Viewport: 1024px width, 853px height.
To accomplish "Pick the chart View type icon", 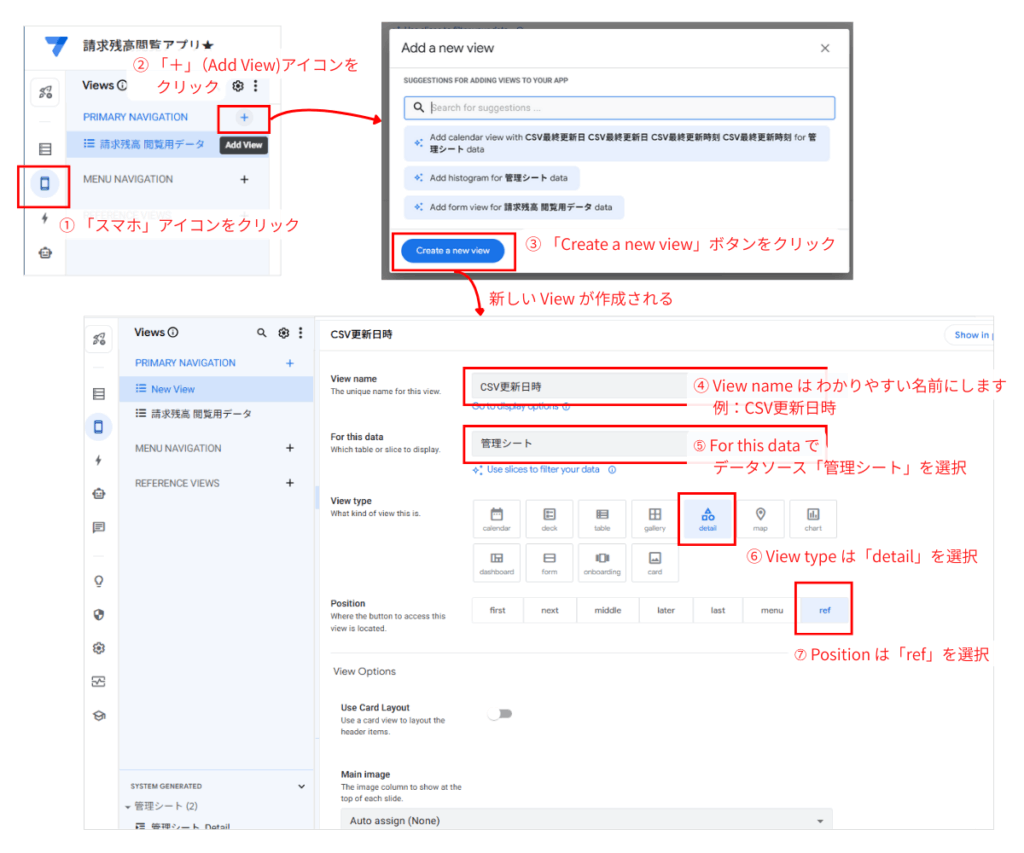I will click(813, 518).
